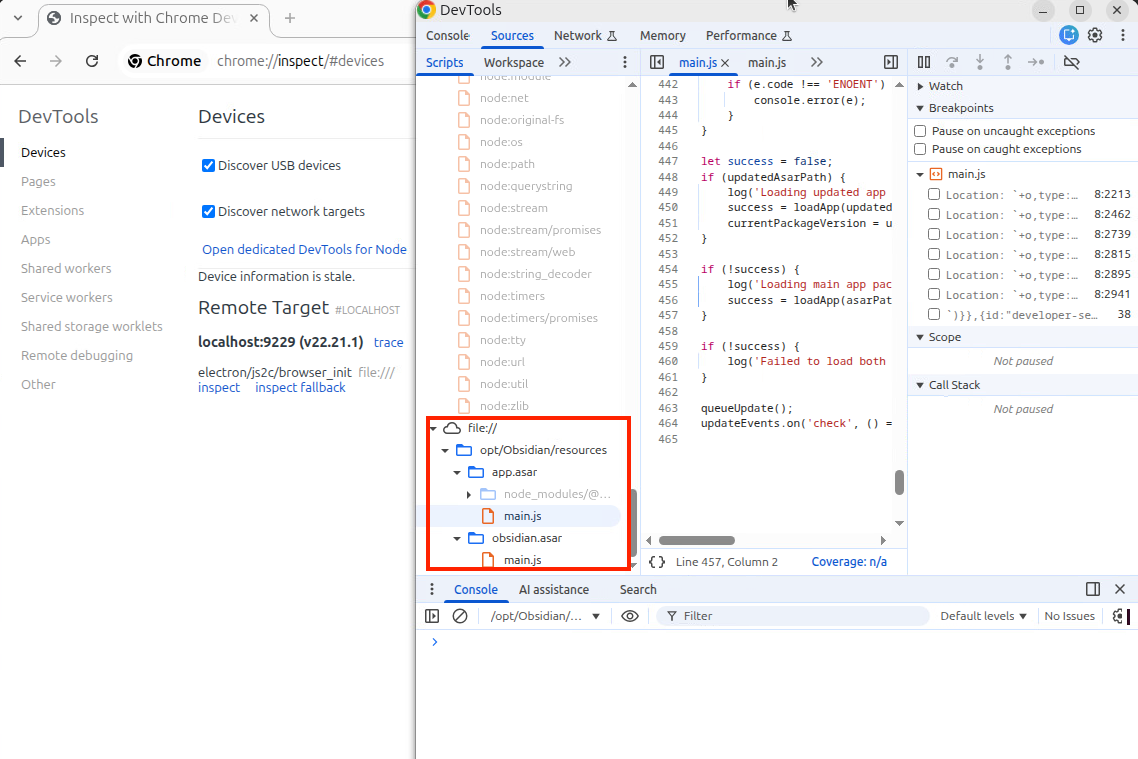Screen dimensions: 1138x759
Task: Collapse the obsidian.asar folder
Action: click(x=458, y=538)
